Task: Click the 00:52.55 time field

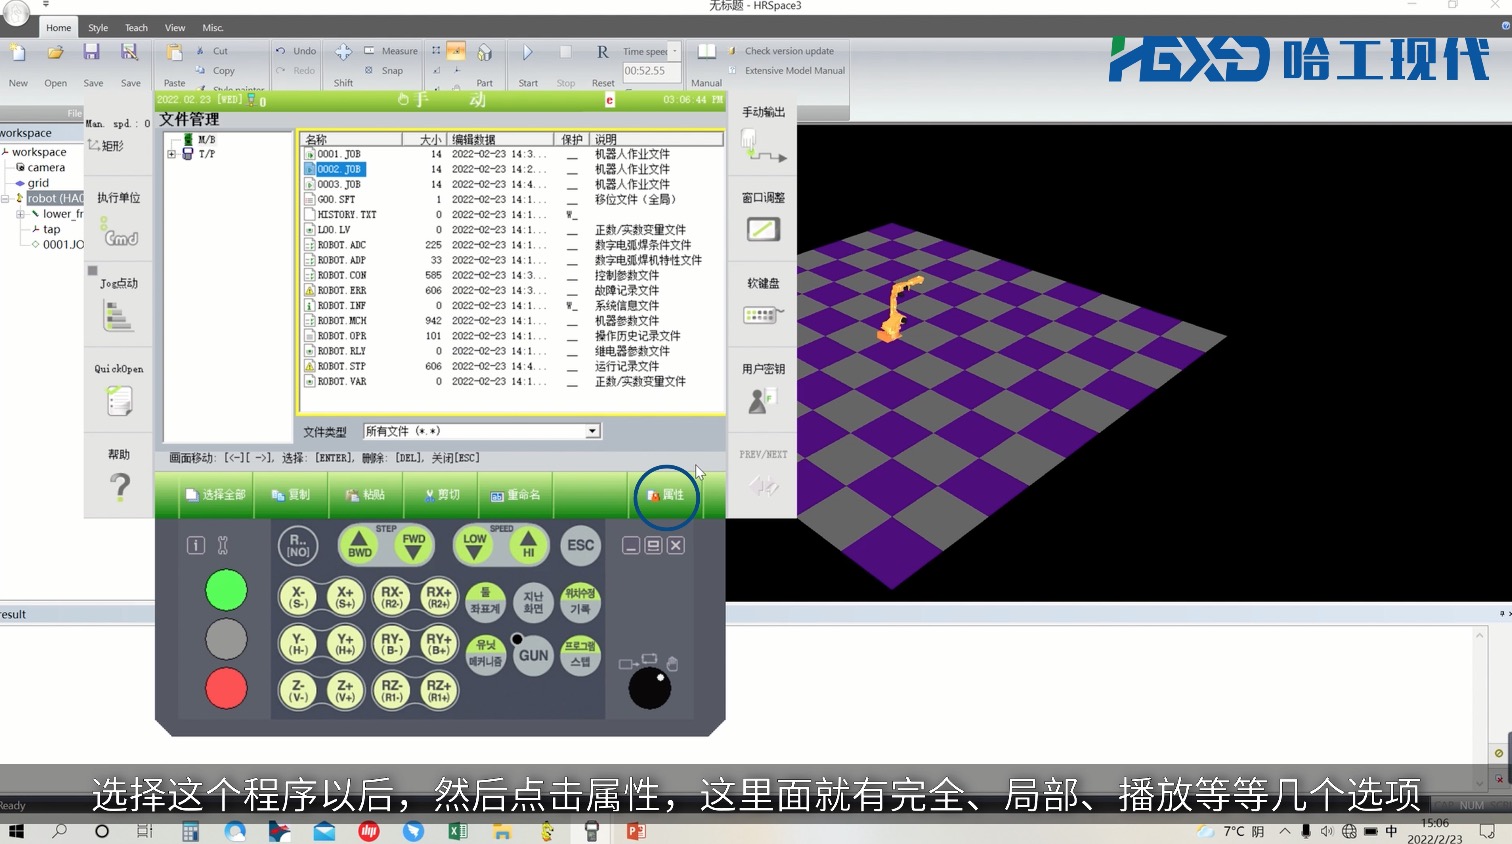Action: [x=651, y=71]
